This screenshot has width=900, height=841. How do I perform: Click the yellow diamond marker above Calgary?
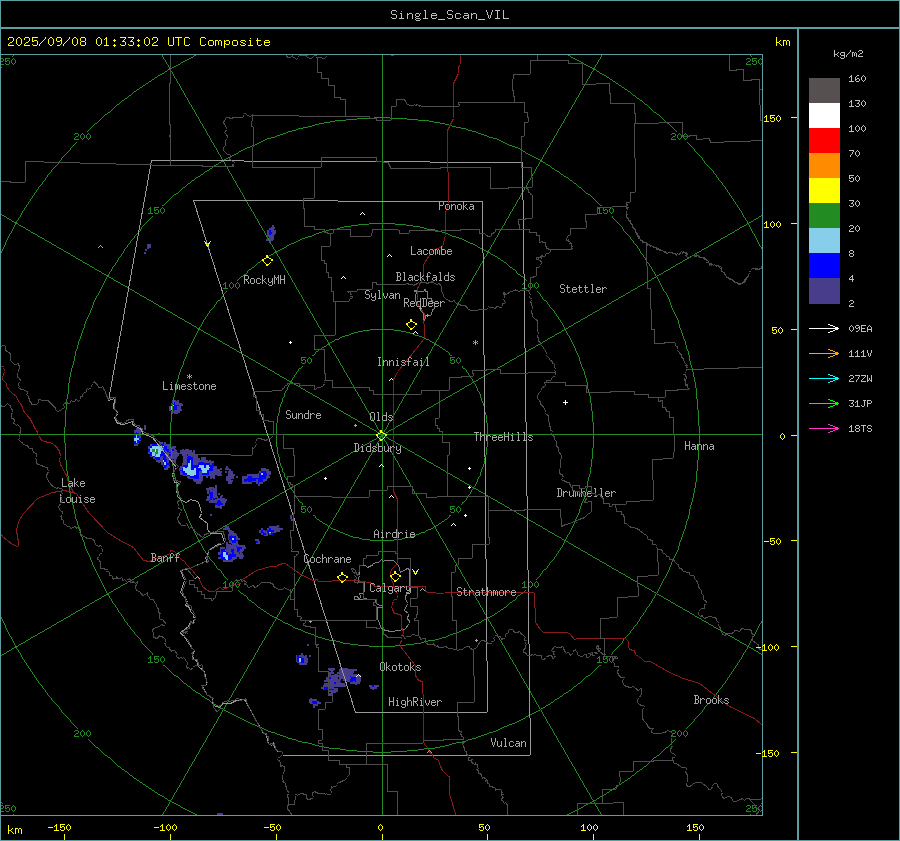[x=395, y=576]
